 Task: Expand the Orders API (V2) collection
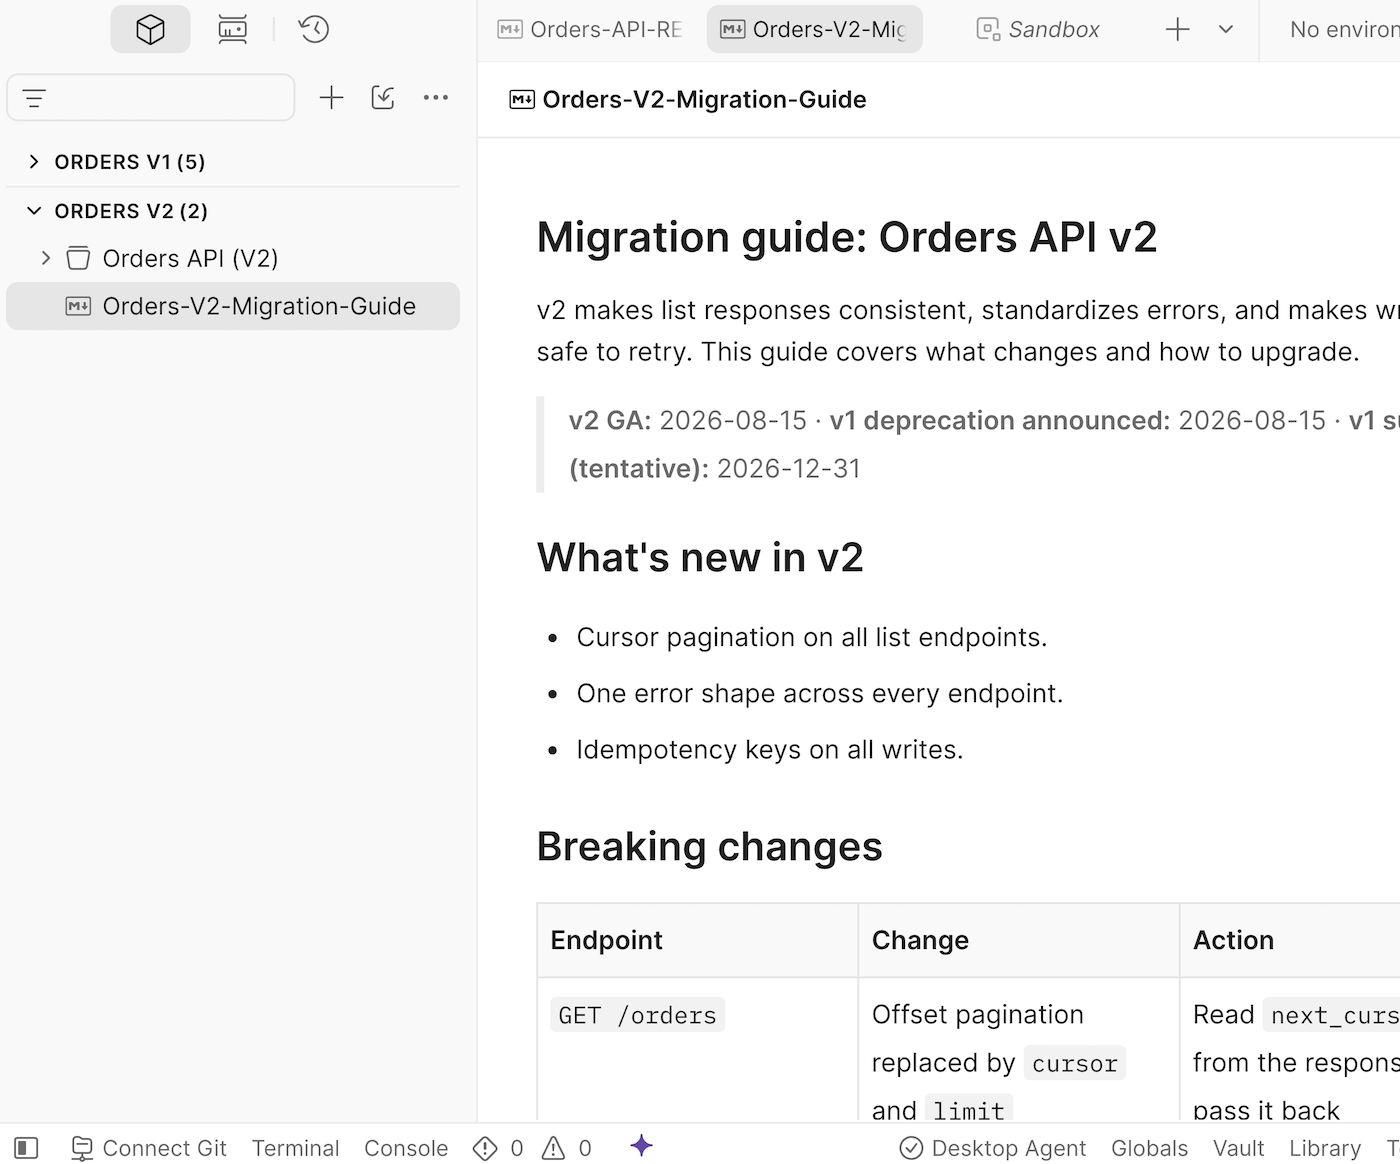pos(45,258)
